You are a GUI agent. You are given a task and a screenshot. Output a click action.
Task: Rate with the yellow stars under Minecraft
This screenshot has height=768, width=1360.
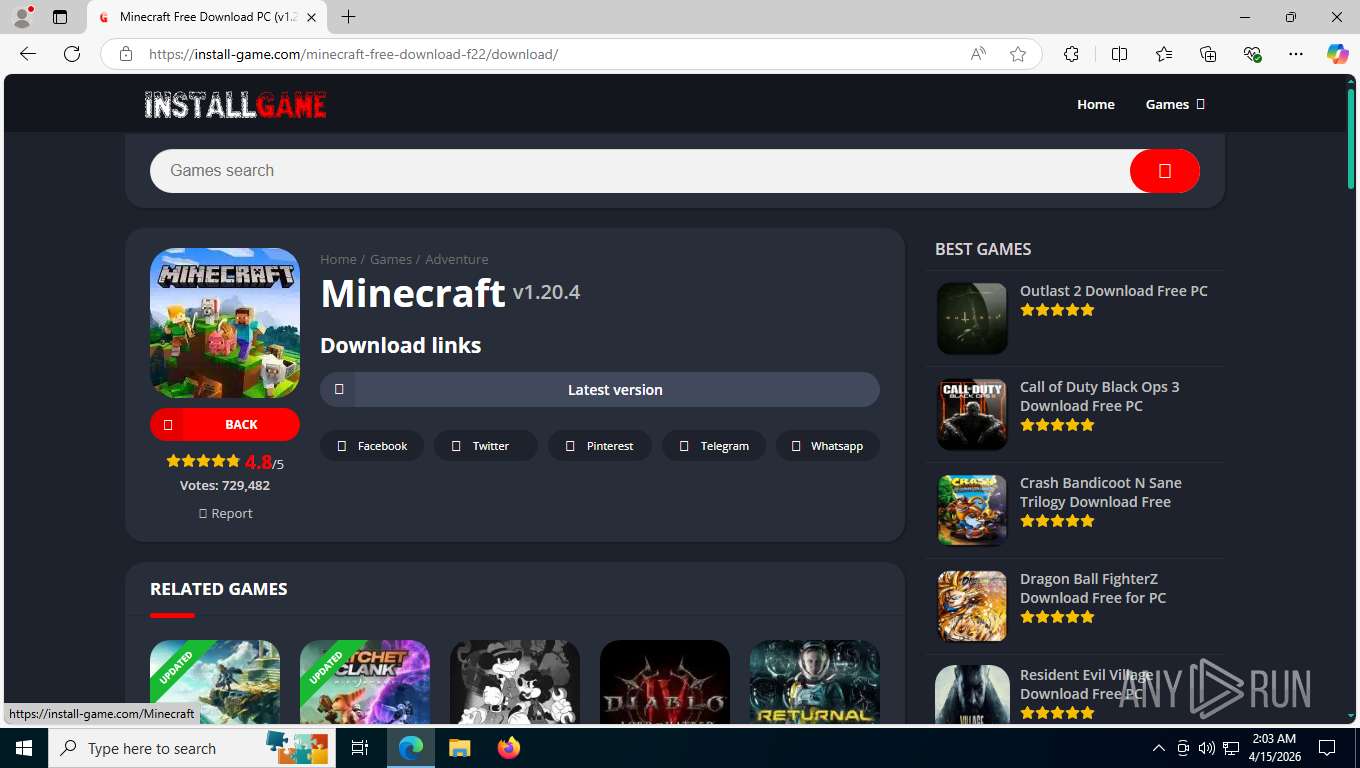[x=203, y=461]
